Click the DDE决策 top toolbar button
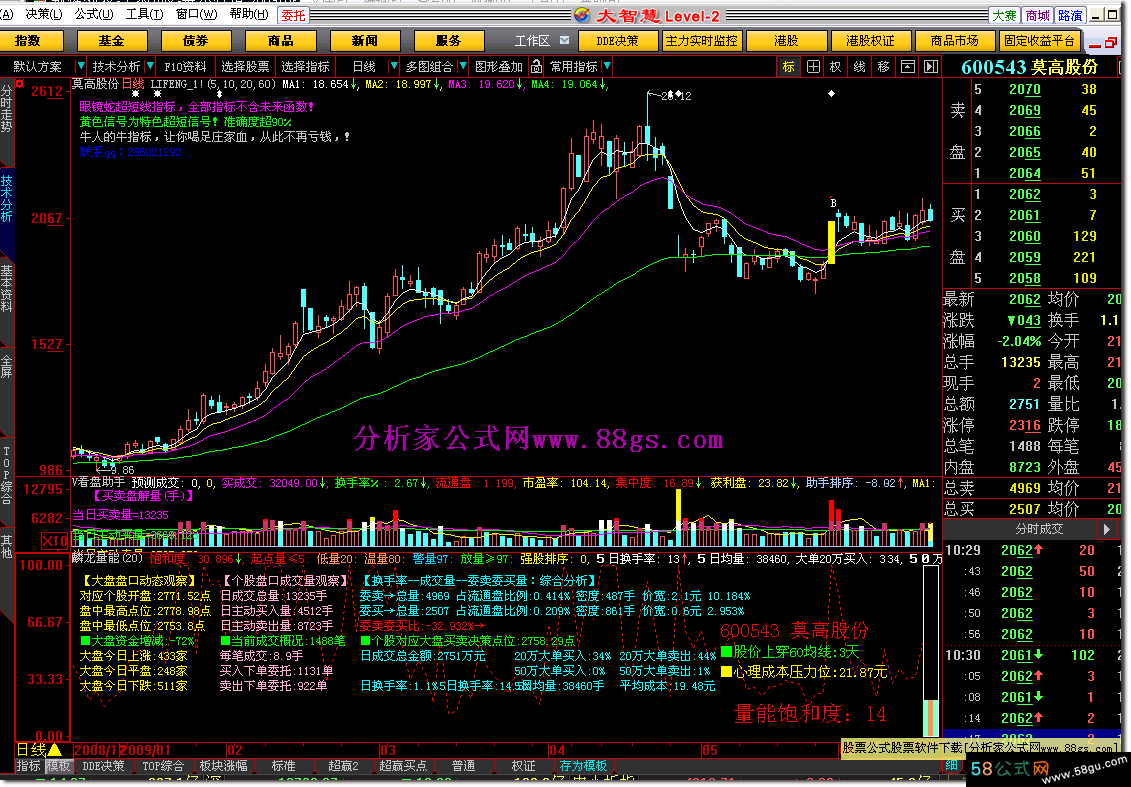This screenshot has height=787, width=1131. [617, 40]
